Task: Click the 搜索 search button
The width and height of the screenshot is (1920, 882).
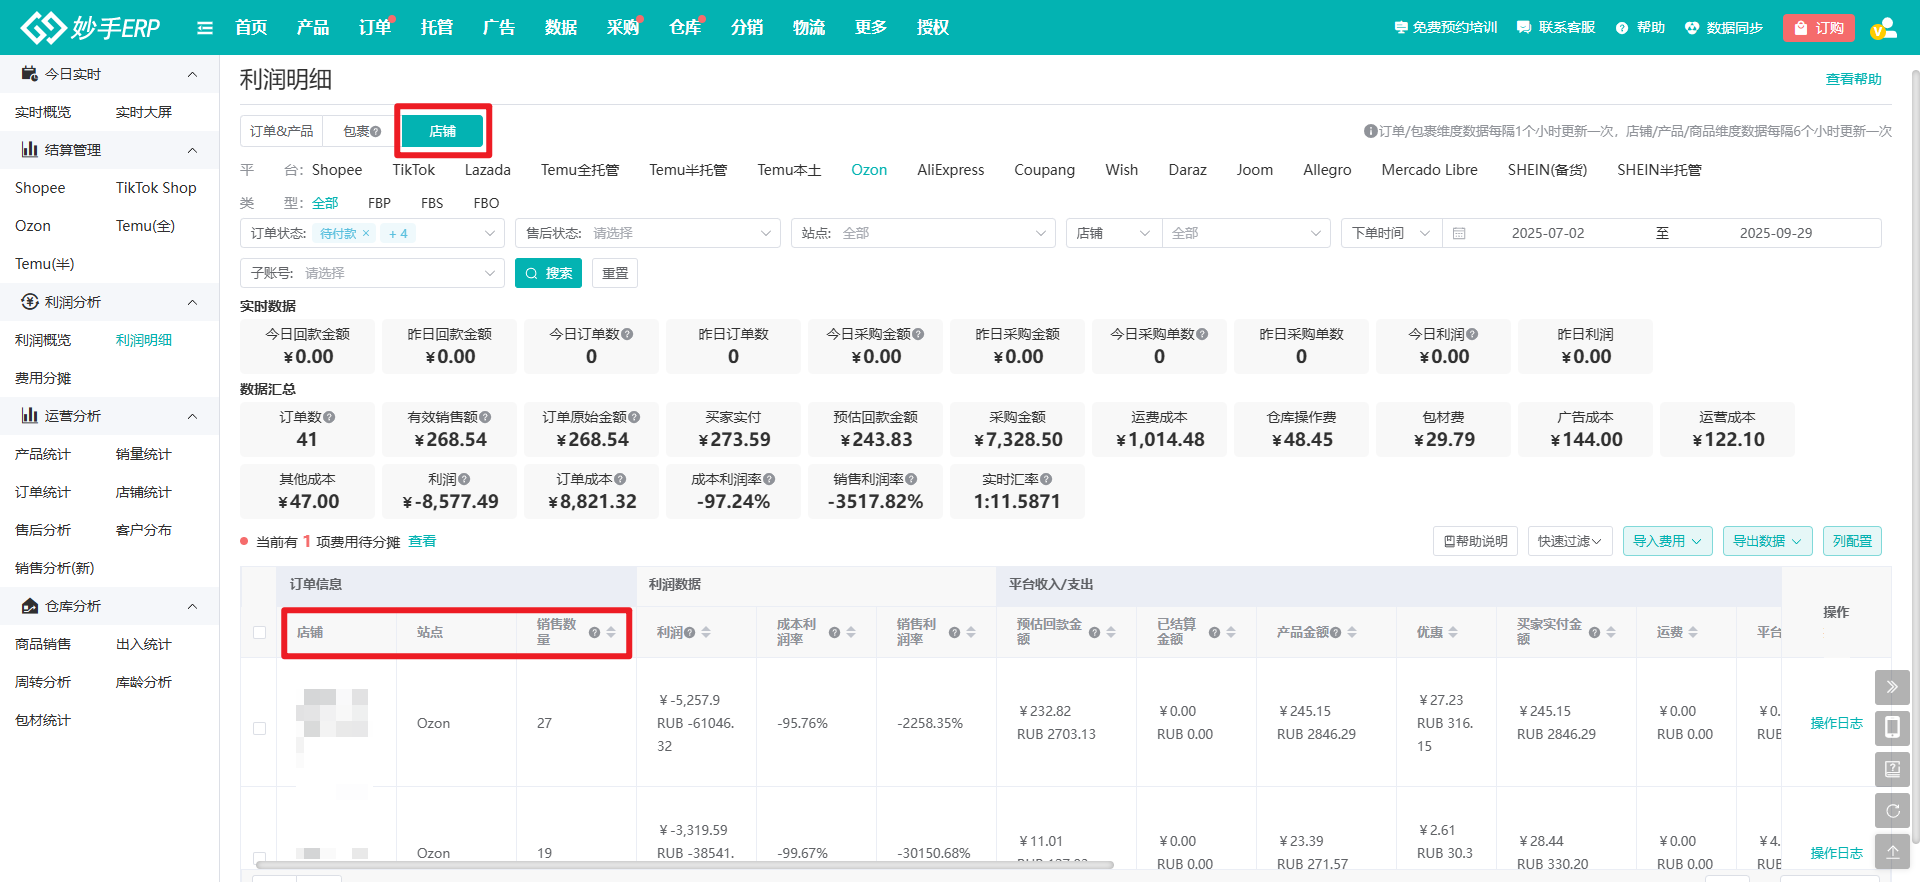Action: click(x=548, y=273)
